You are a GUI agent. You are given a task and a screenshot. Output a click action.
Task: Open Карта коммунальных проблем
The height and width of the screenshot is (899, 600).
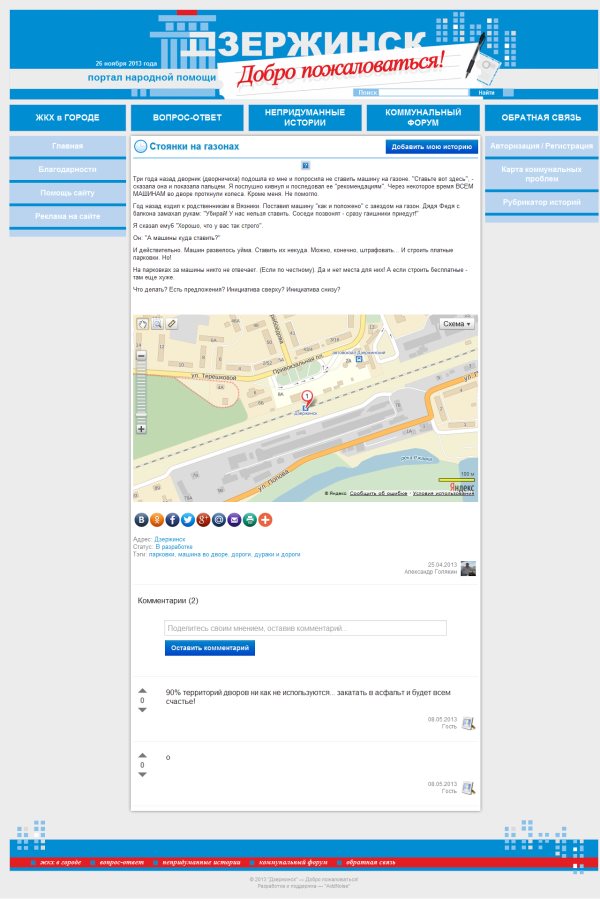coord(541,174)
